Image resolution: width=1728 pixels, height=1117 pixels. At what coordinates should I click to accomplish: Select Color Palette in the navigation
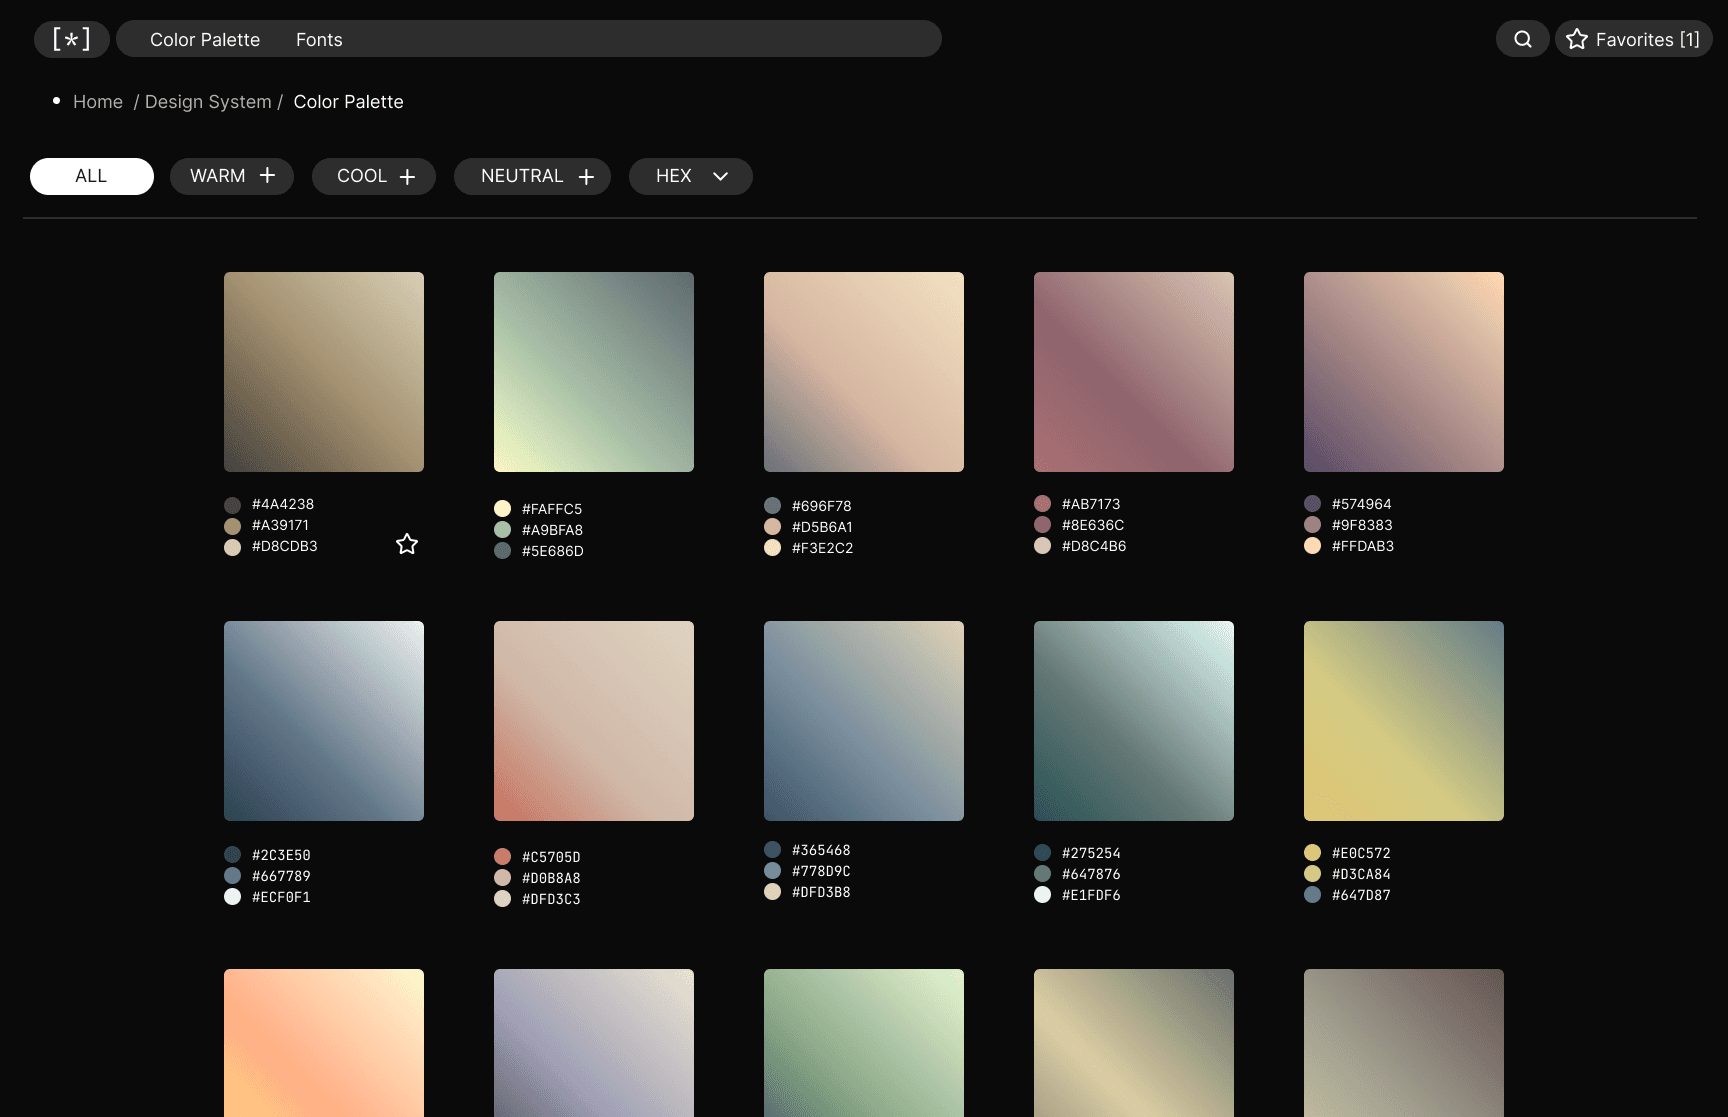coord(204,39)
